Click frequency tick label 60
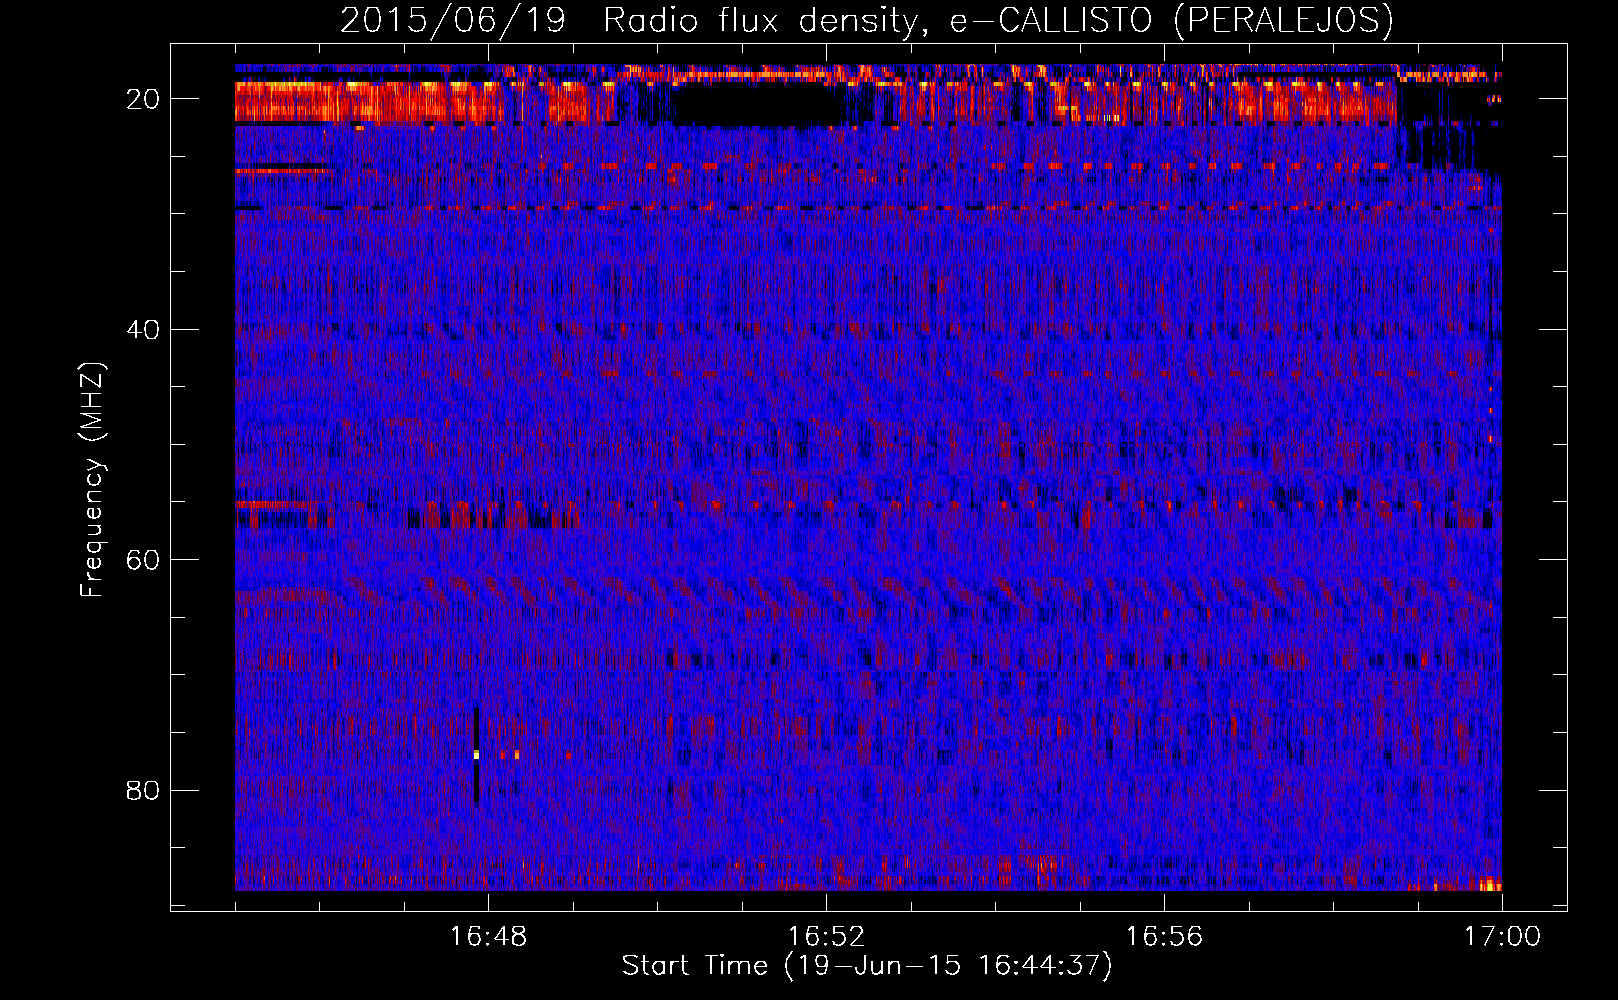This screenshot has width=1618, height=1000. [144, 559]
